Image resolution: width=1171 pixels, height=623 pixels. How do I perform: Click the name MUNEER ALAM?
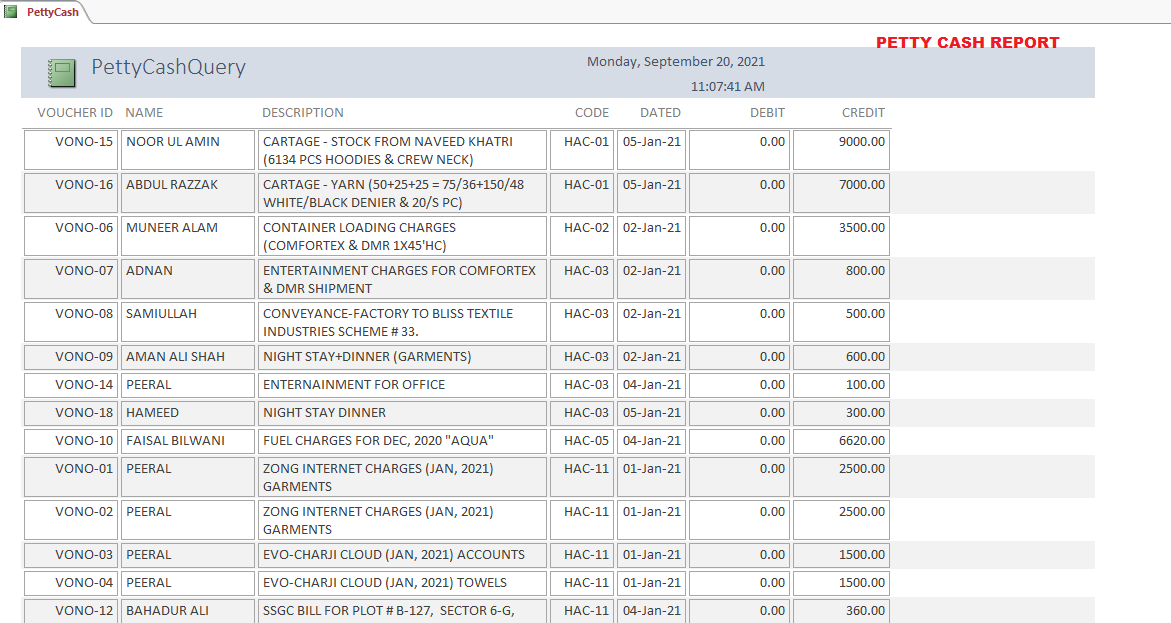[x=172, y=228]
